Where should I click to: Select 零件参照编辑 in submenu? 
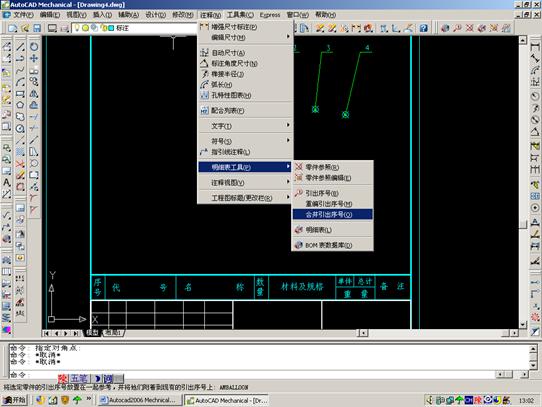point(333,178)
